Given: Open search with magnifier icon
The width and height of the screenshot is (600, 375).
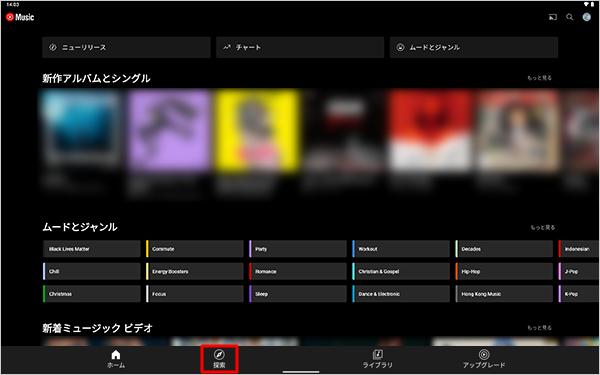Looking at the screenshot, I should 570,17.
